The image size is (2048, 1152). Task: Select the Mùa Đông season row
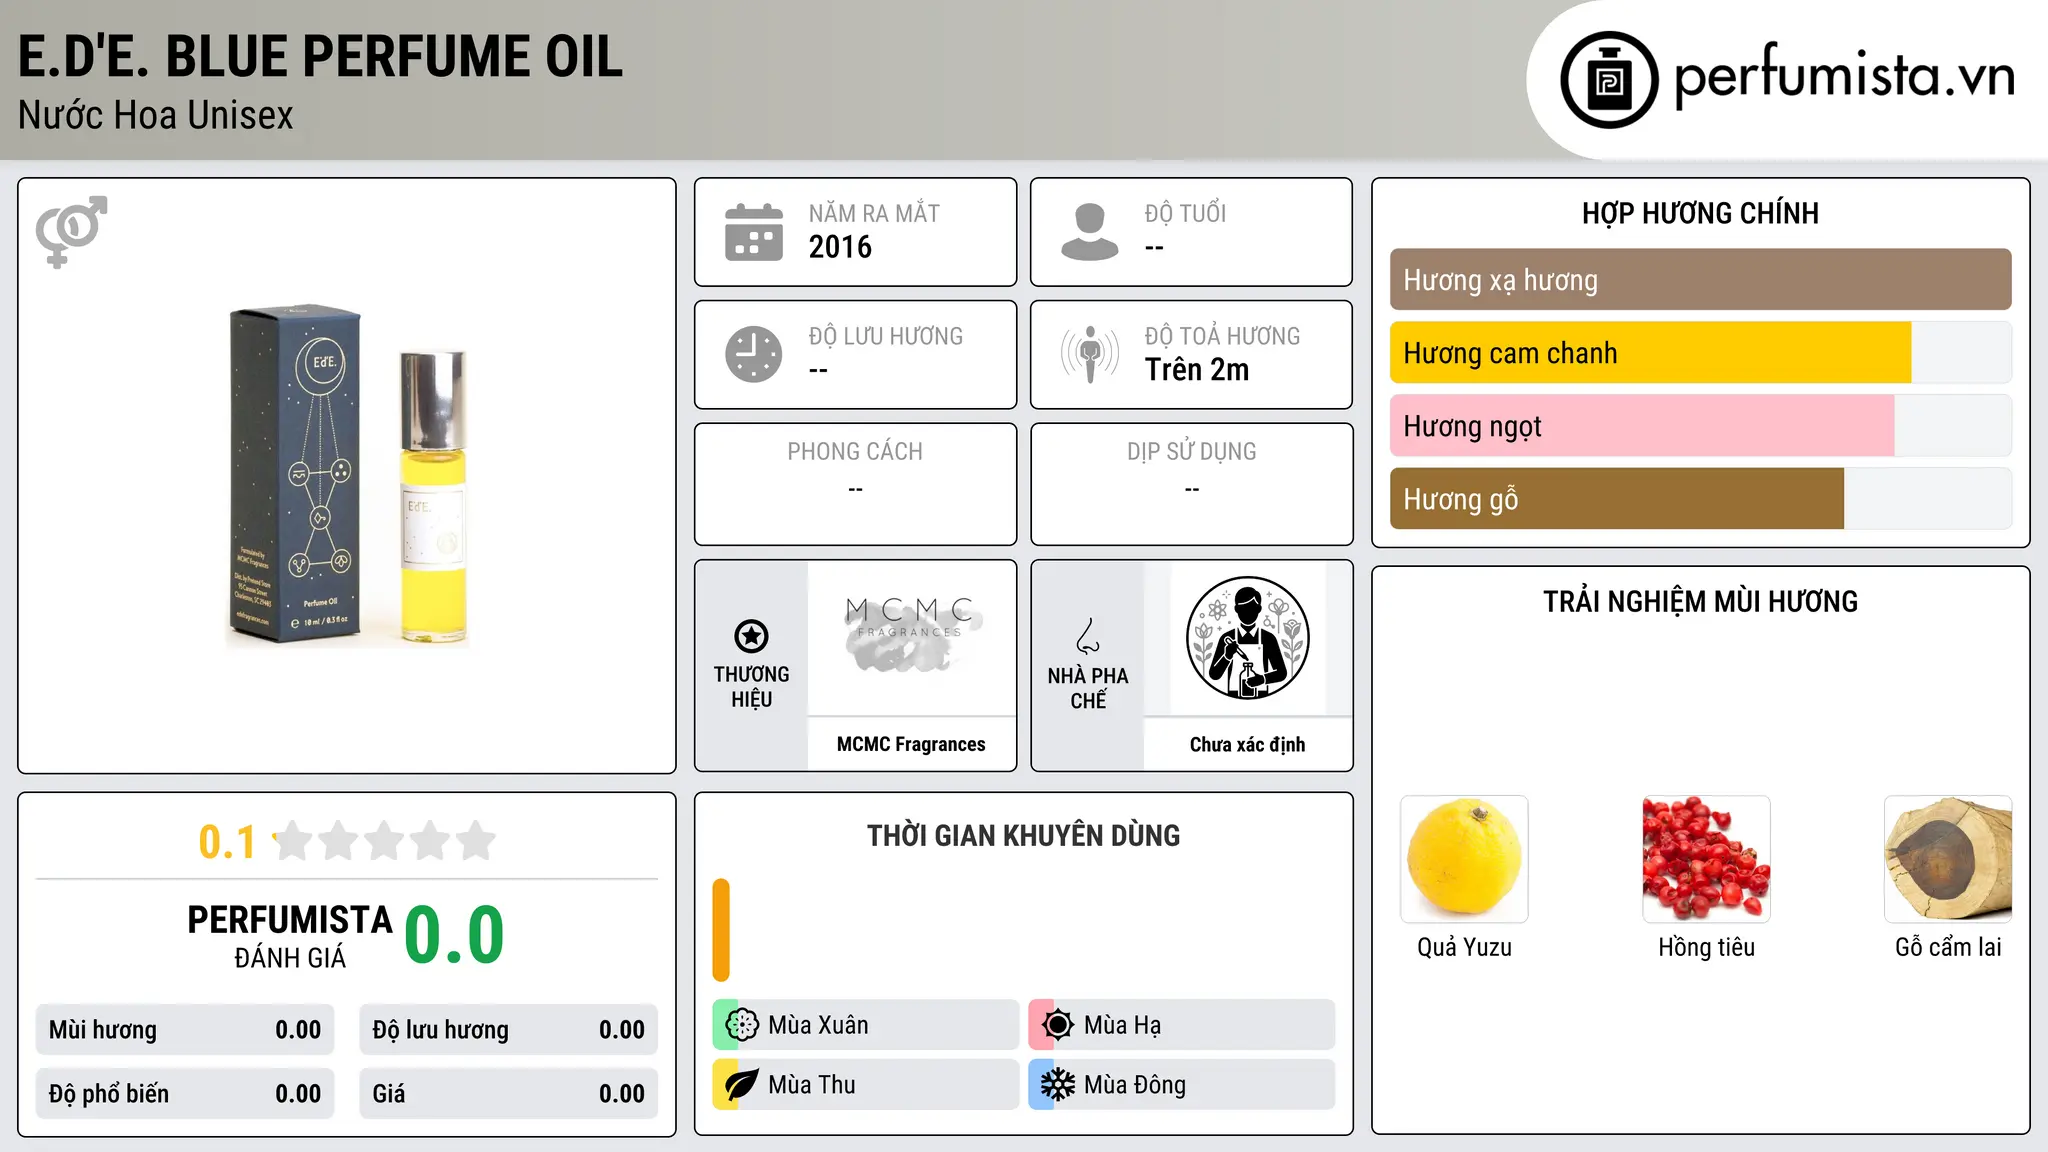tap(1182, 1085)
